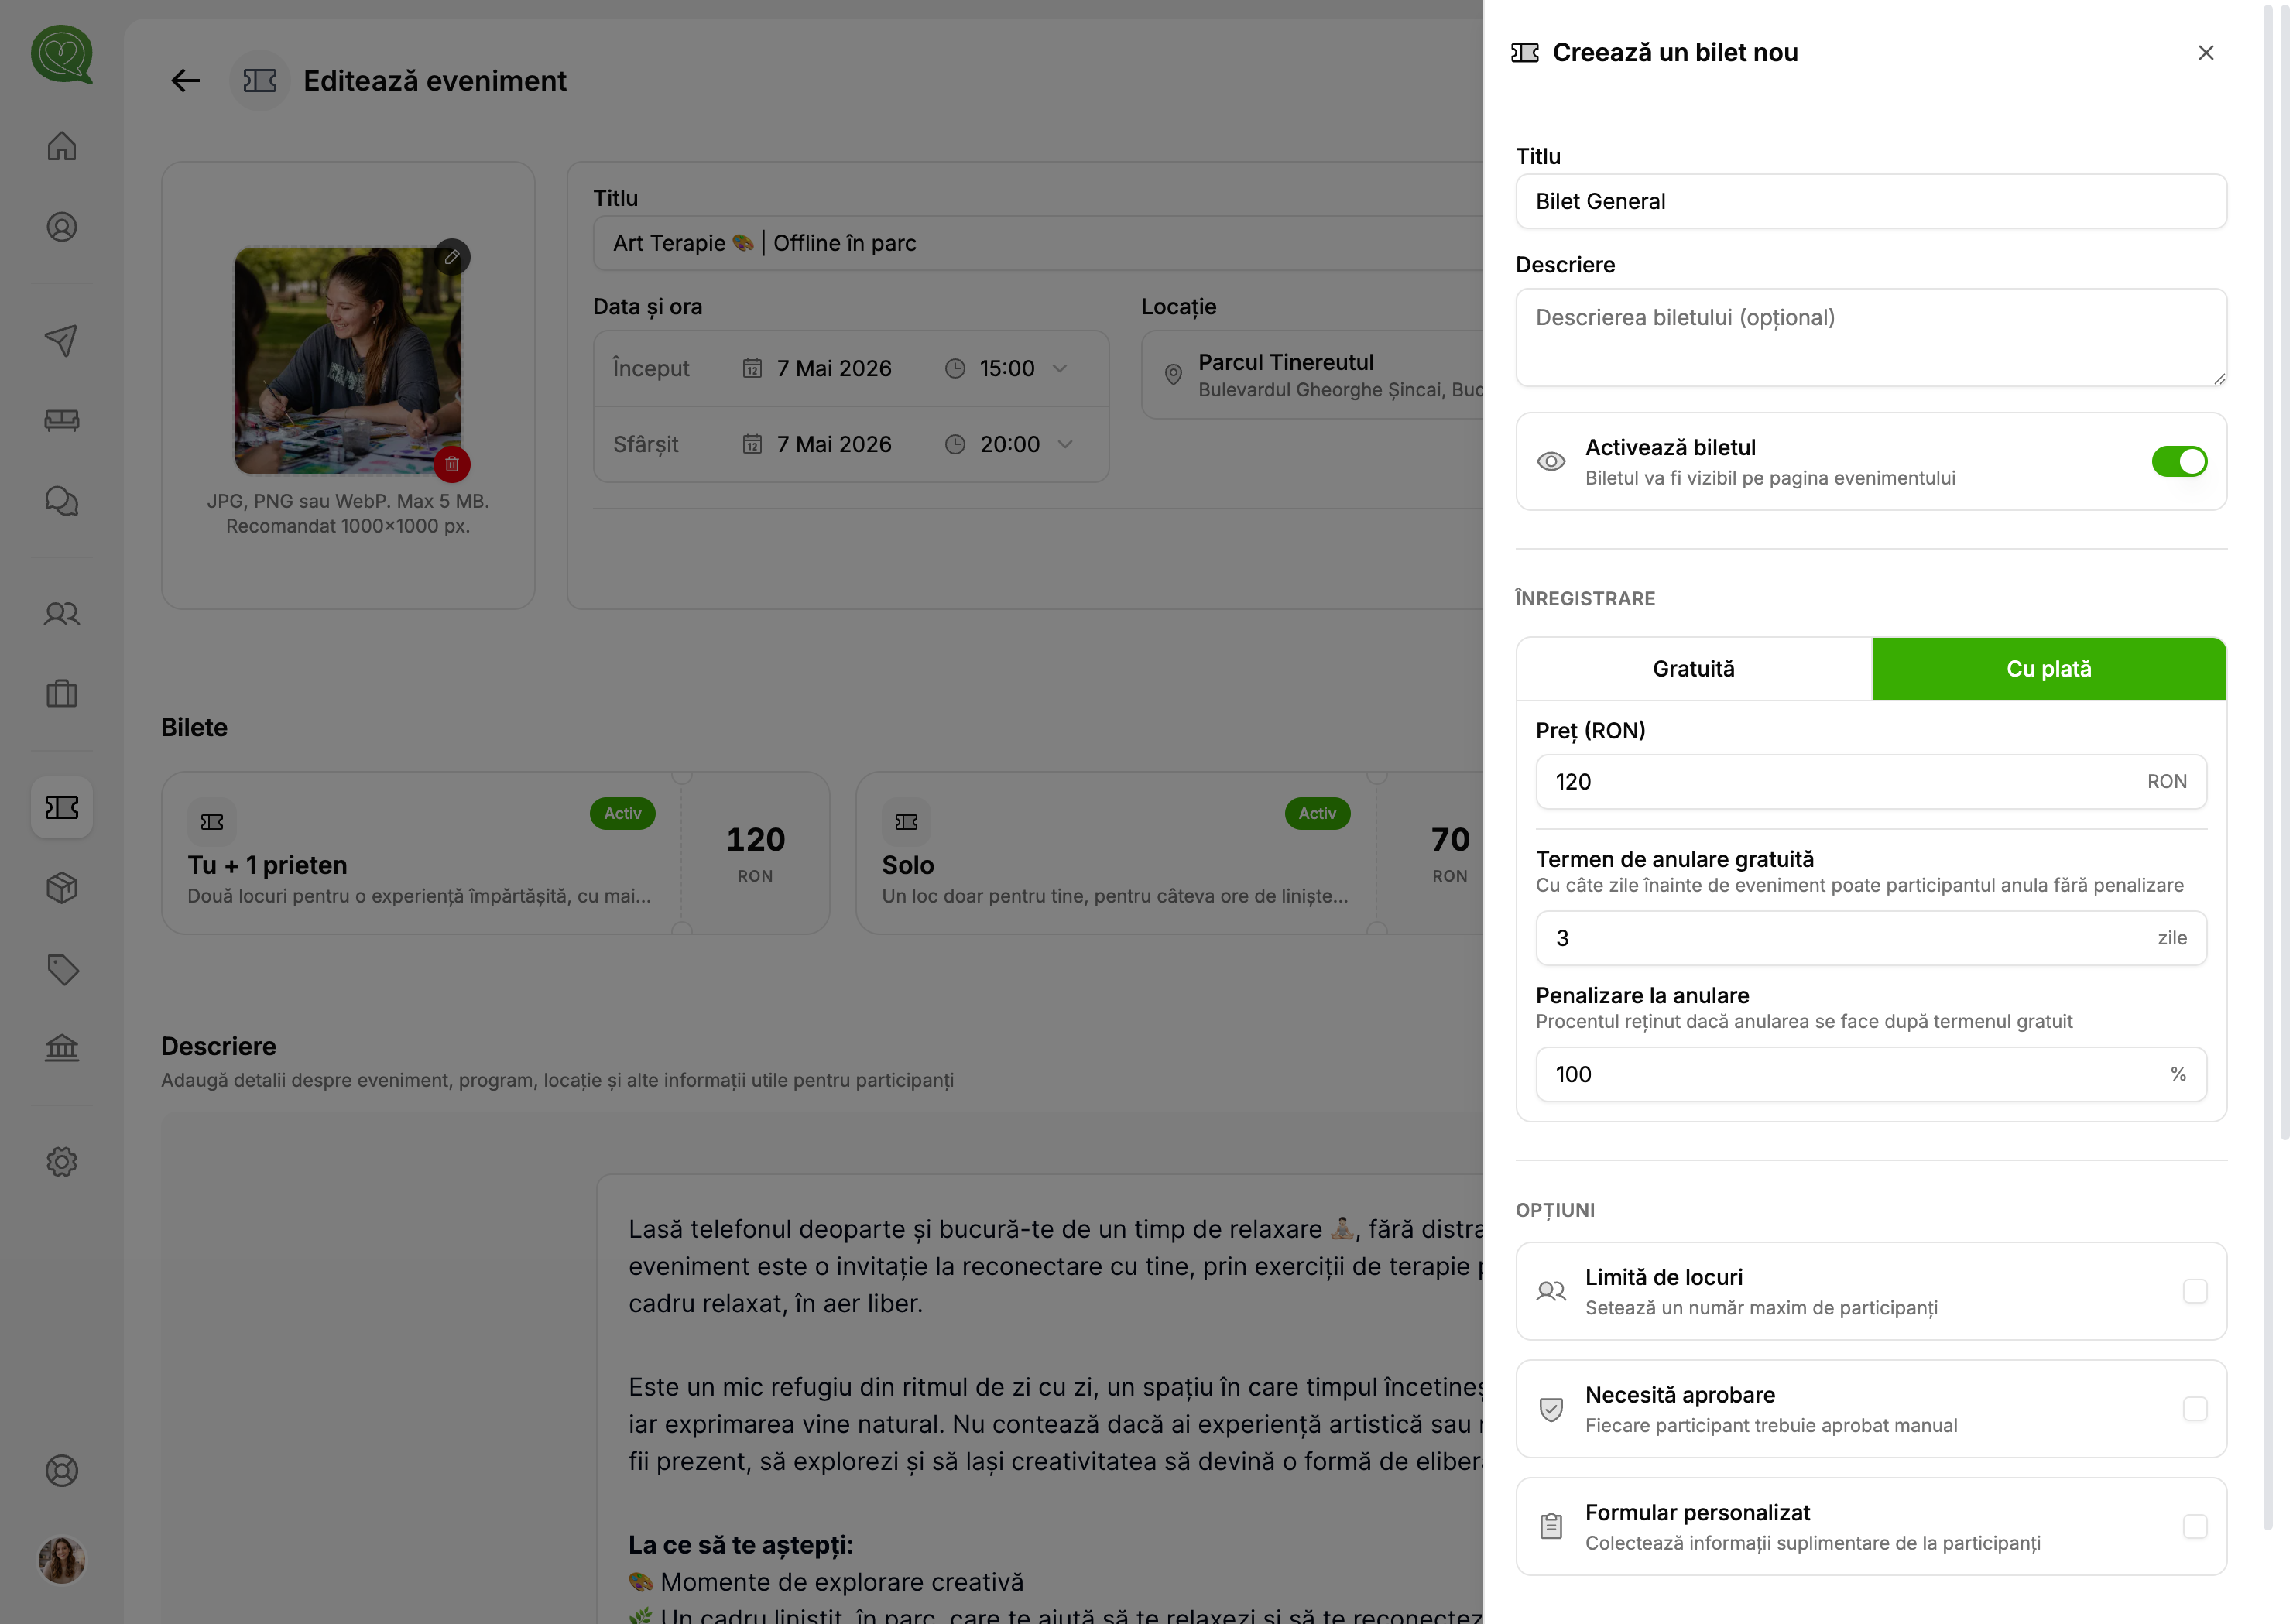Image resolution: width=2293 pixels, height=1624 pixels.
Task: Click the Formular personalizat clipboard icon
Action: coord(1550,1527)
